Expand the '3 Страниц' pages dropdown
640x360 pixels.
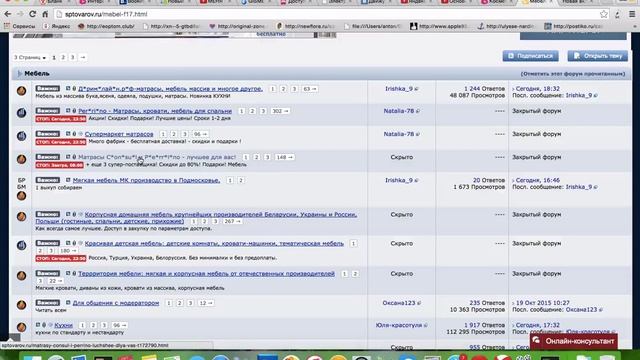coord(30,58)
